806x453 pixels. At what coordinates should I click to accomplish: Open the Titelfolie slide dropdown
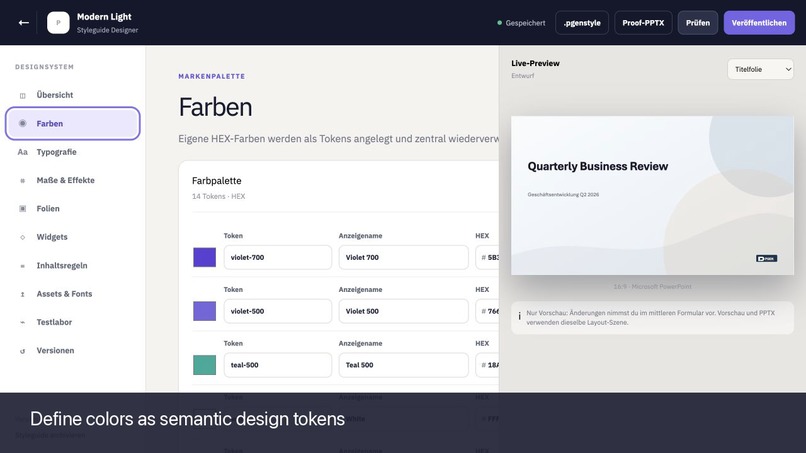(760, 69)
